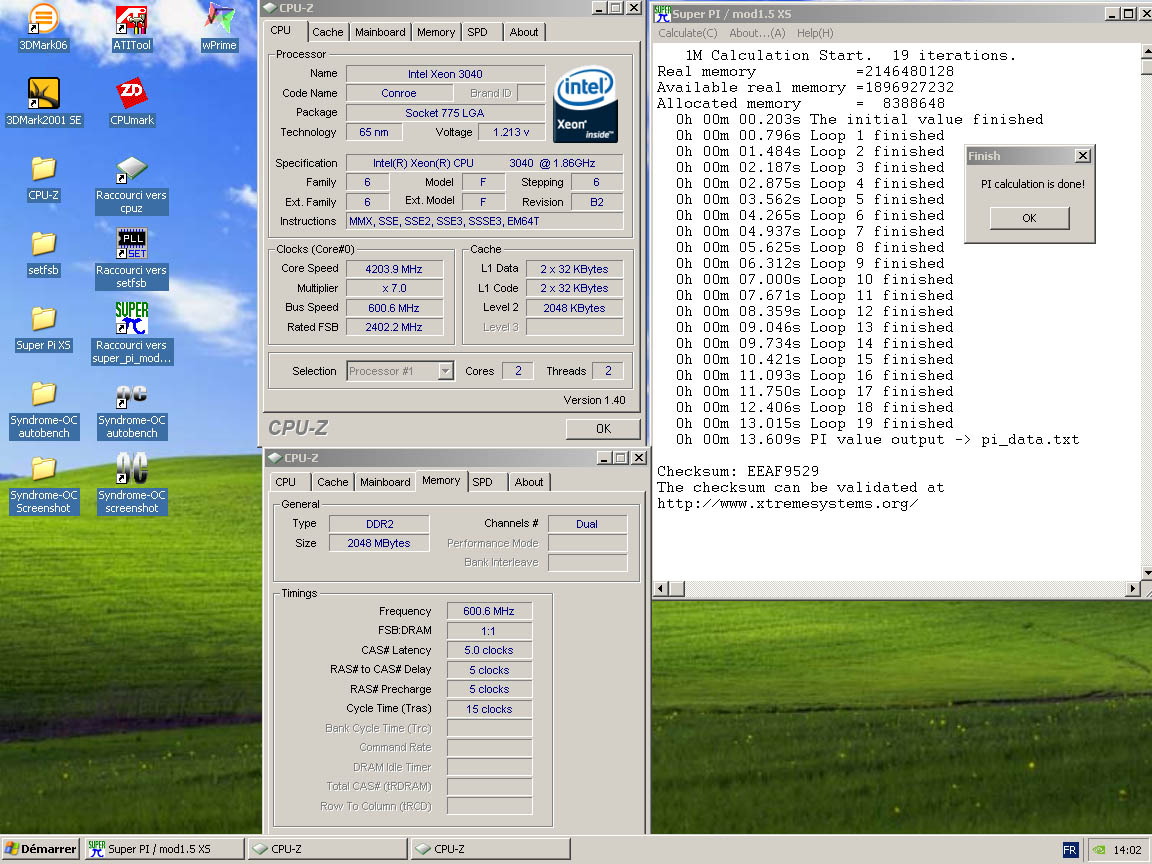Click the NVIDIA tray icon

pyautogui.click(x=1098, y=849)
